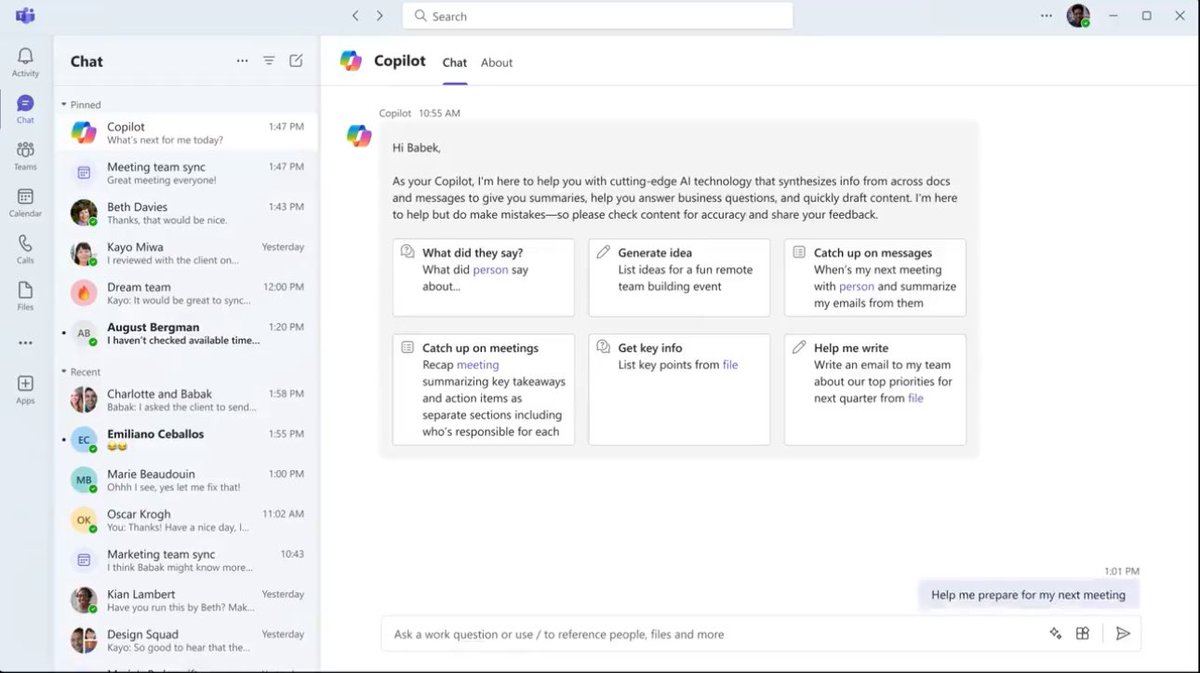Send the message with the arrow icon
The image size is (1200, 673).
[x=1123, y=633]
